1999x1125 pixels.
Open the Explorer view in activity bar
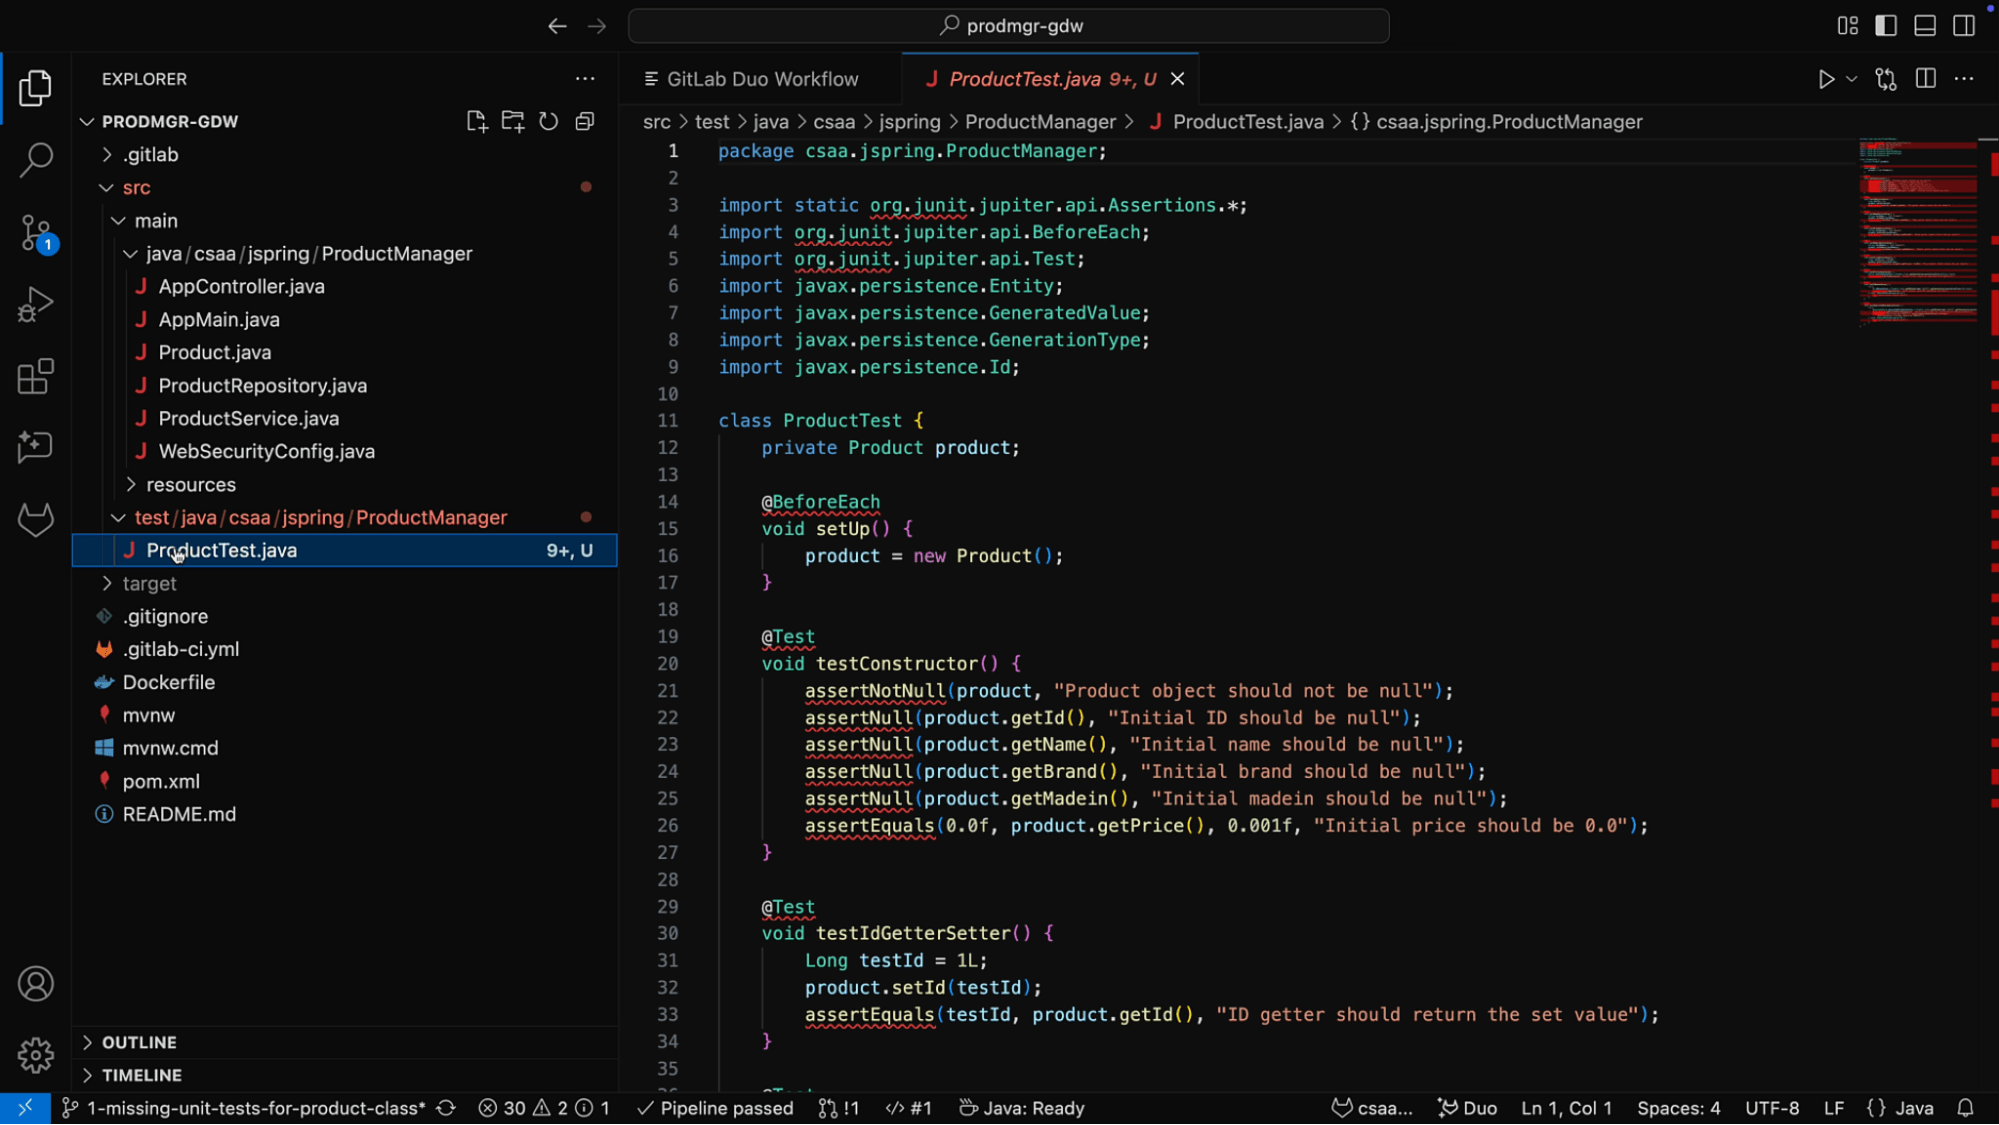(35, 88)
